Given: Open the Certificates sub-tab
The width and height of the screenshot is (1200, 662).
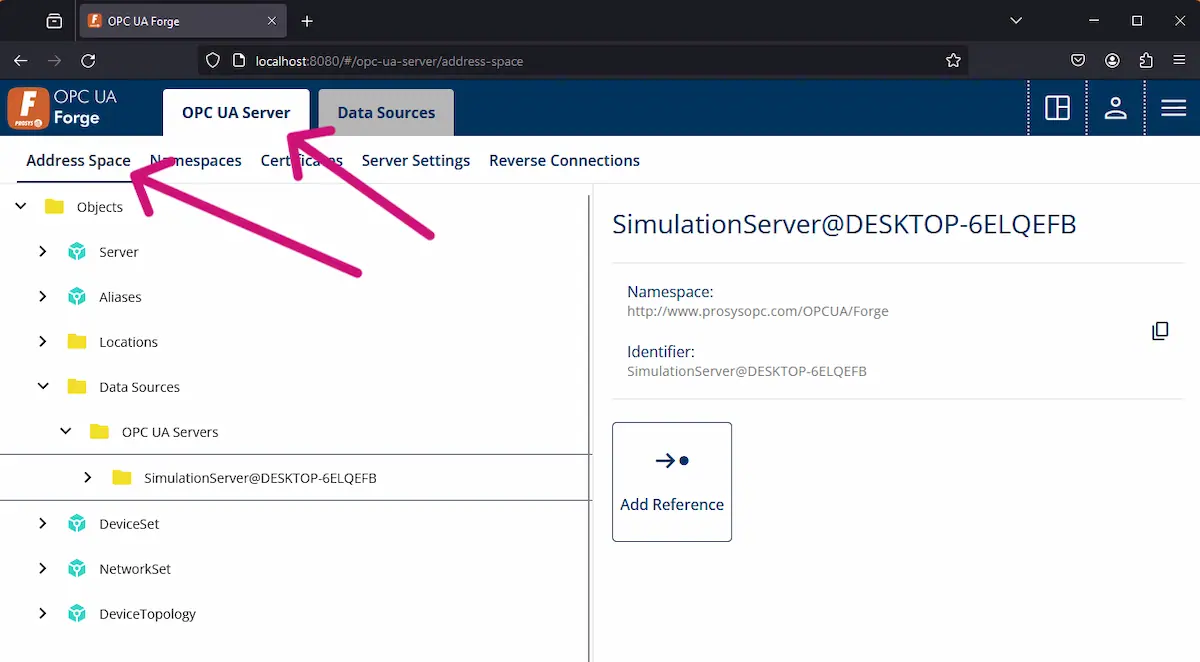Looking at the screenshot, I should (x=302, y=161).
